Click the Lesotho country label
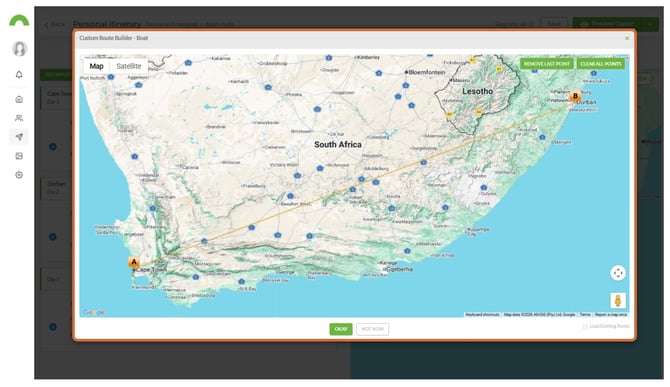Screen dimensions: 670x387 pyautogui.click(x=477, y=91)
